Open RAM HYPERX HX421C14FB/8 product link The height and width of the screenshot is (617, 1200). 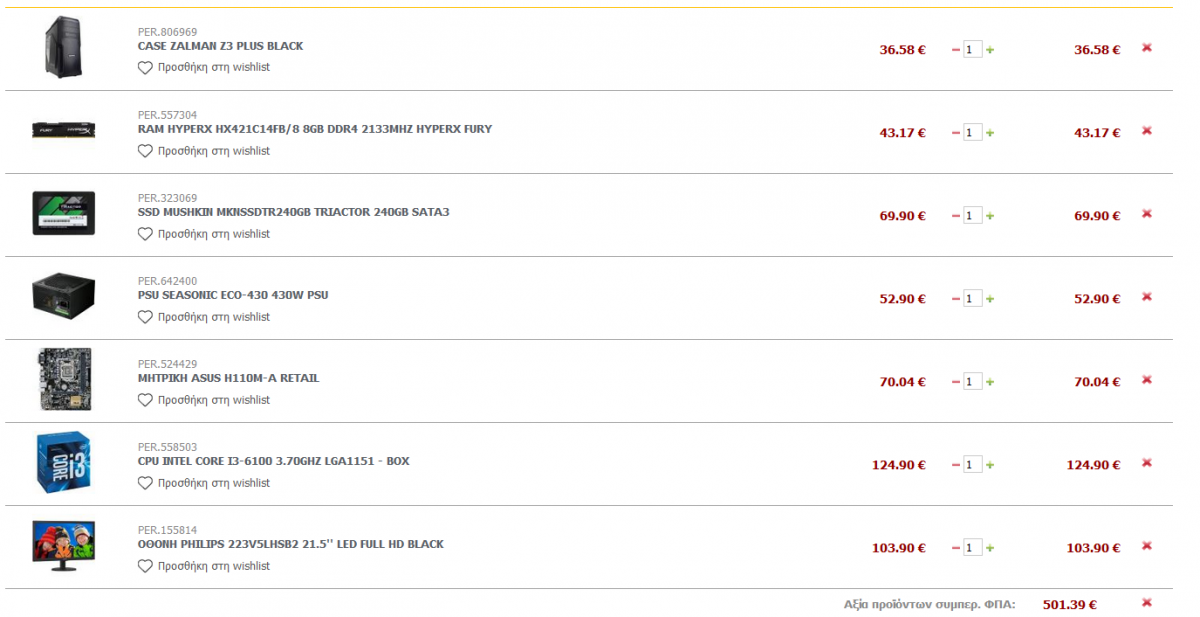(315, 129)
